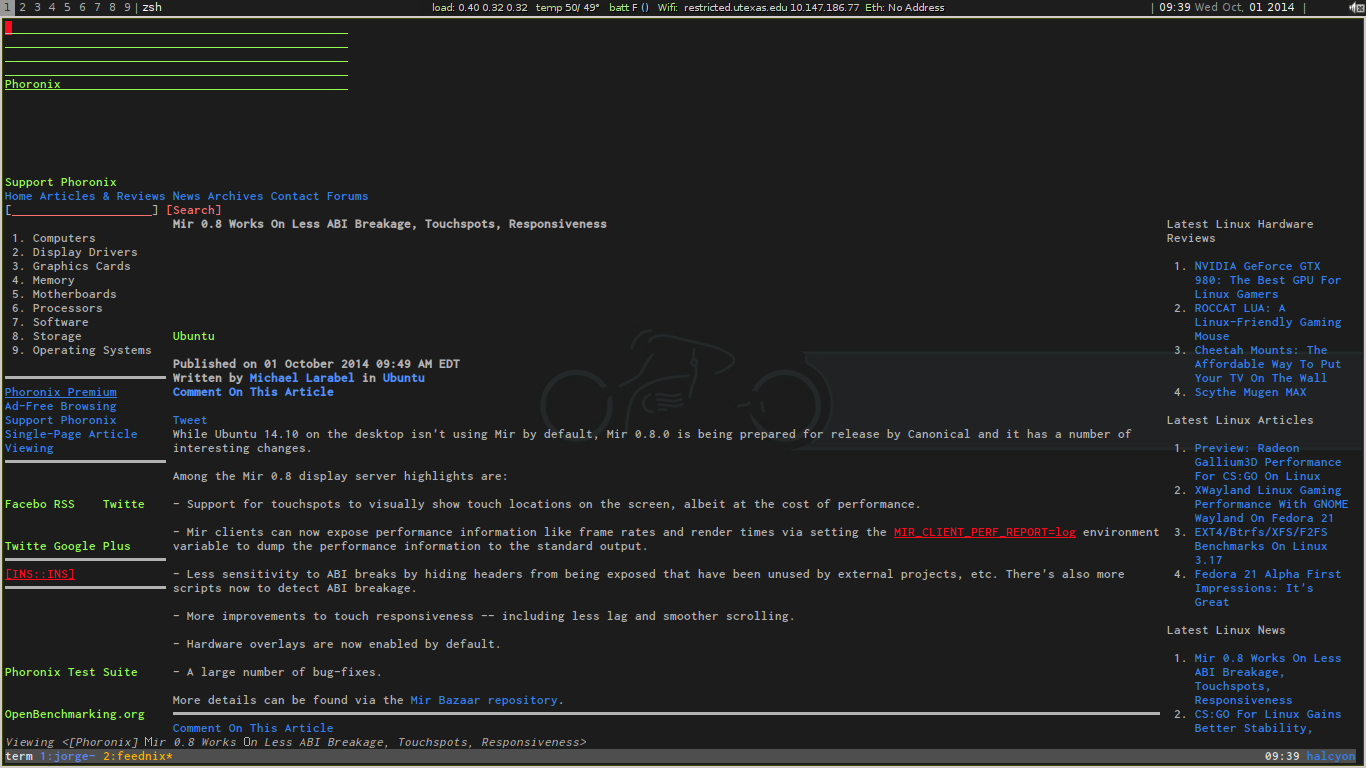Click the muted volume icon in the system tray
The height and width of the screenshot is (768, 1366).
point(1353,7)
